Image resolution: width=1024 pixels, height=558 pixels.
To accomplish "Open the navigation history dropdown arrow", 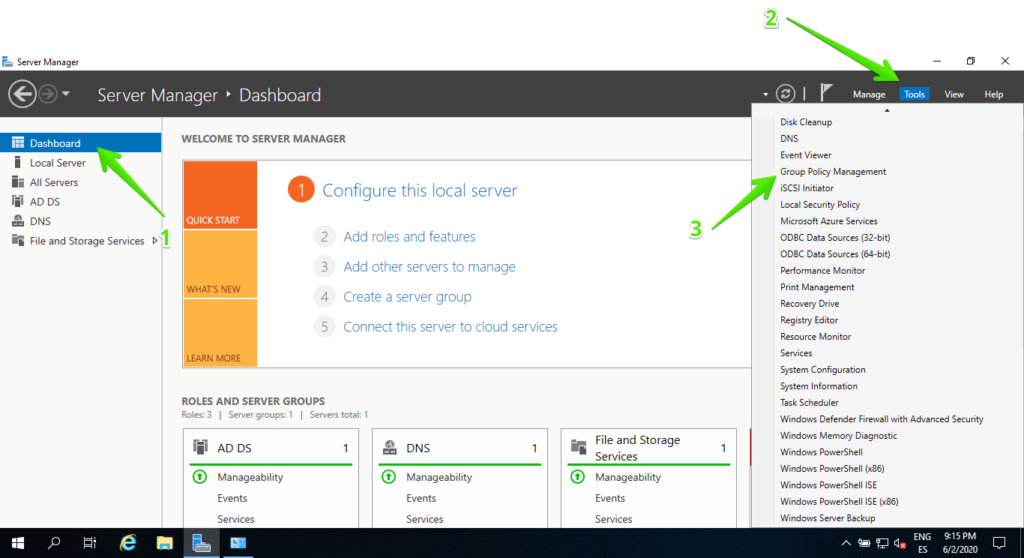I will coord(66,94).
